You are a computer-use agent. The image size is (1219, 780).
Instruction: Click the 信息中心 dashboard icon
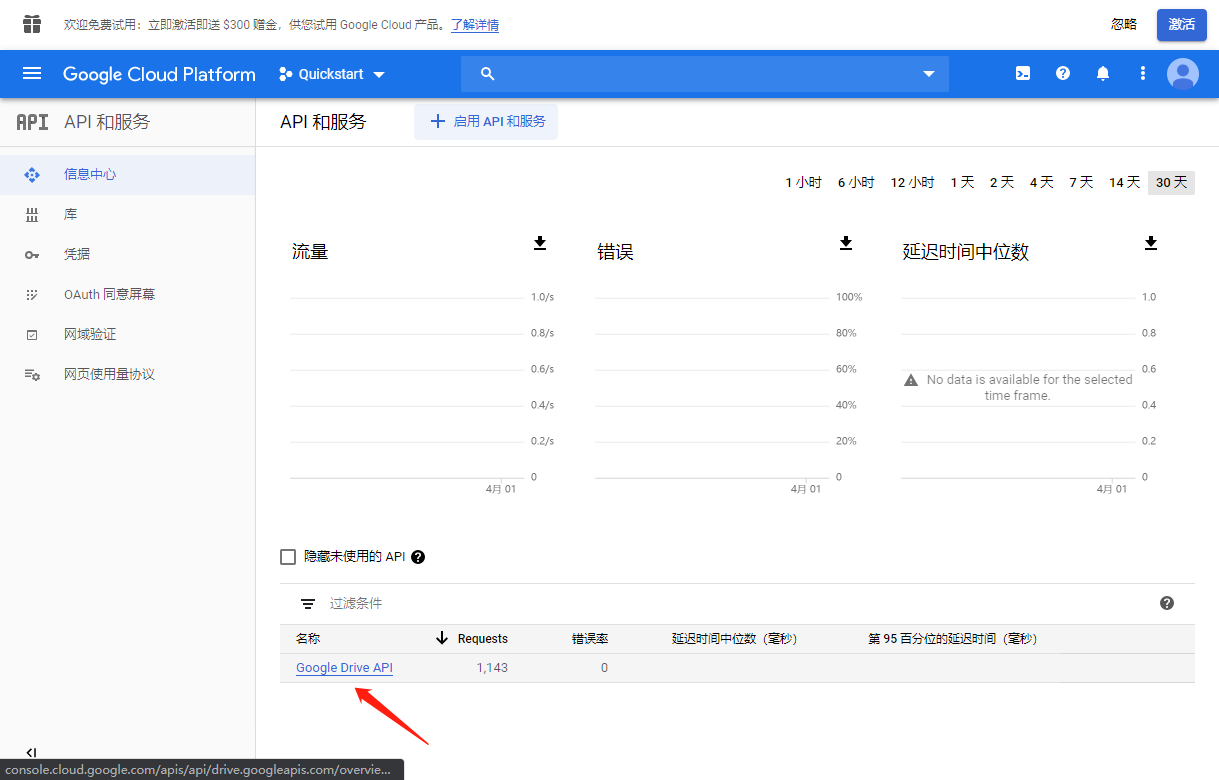tap(32, 174)
